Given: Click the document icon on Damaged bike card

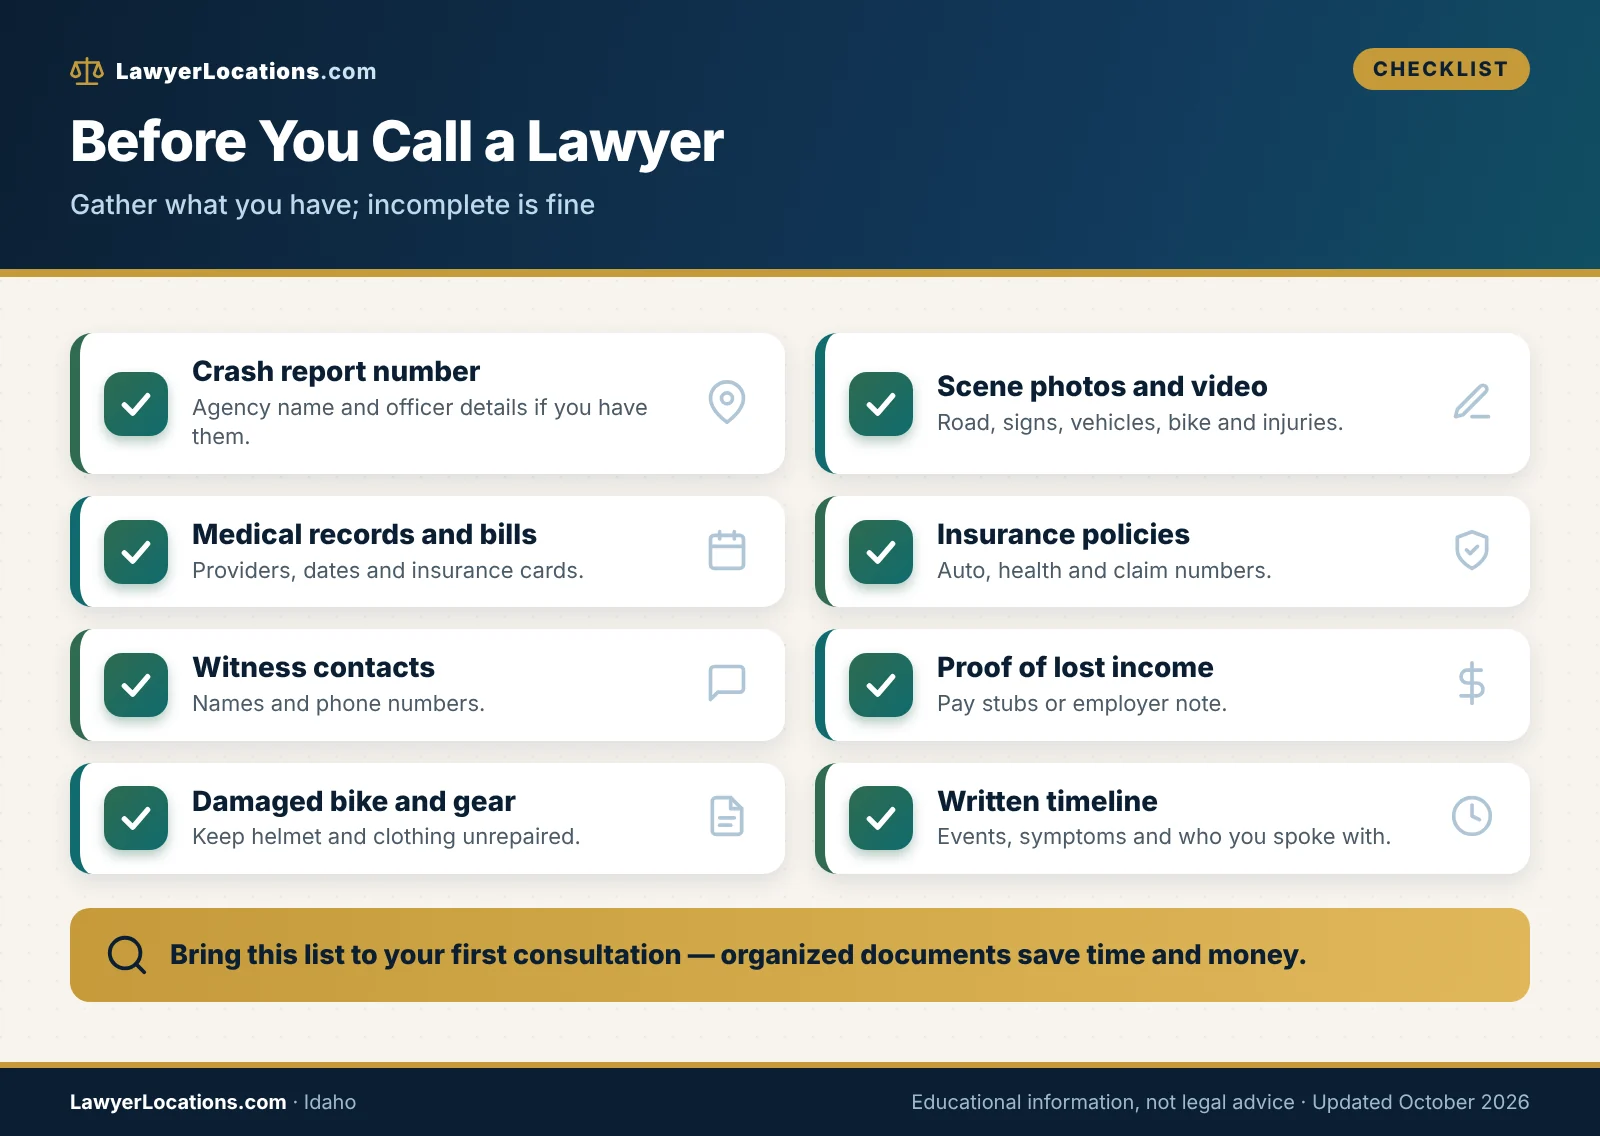Looking at the screenshot, I should pos(727,816).
